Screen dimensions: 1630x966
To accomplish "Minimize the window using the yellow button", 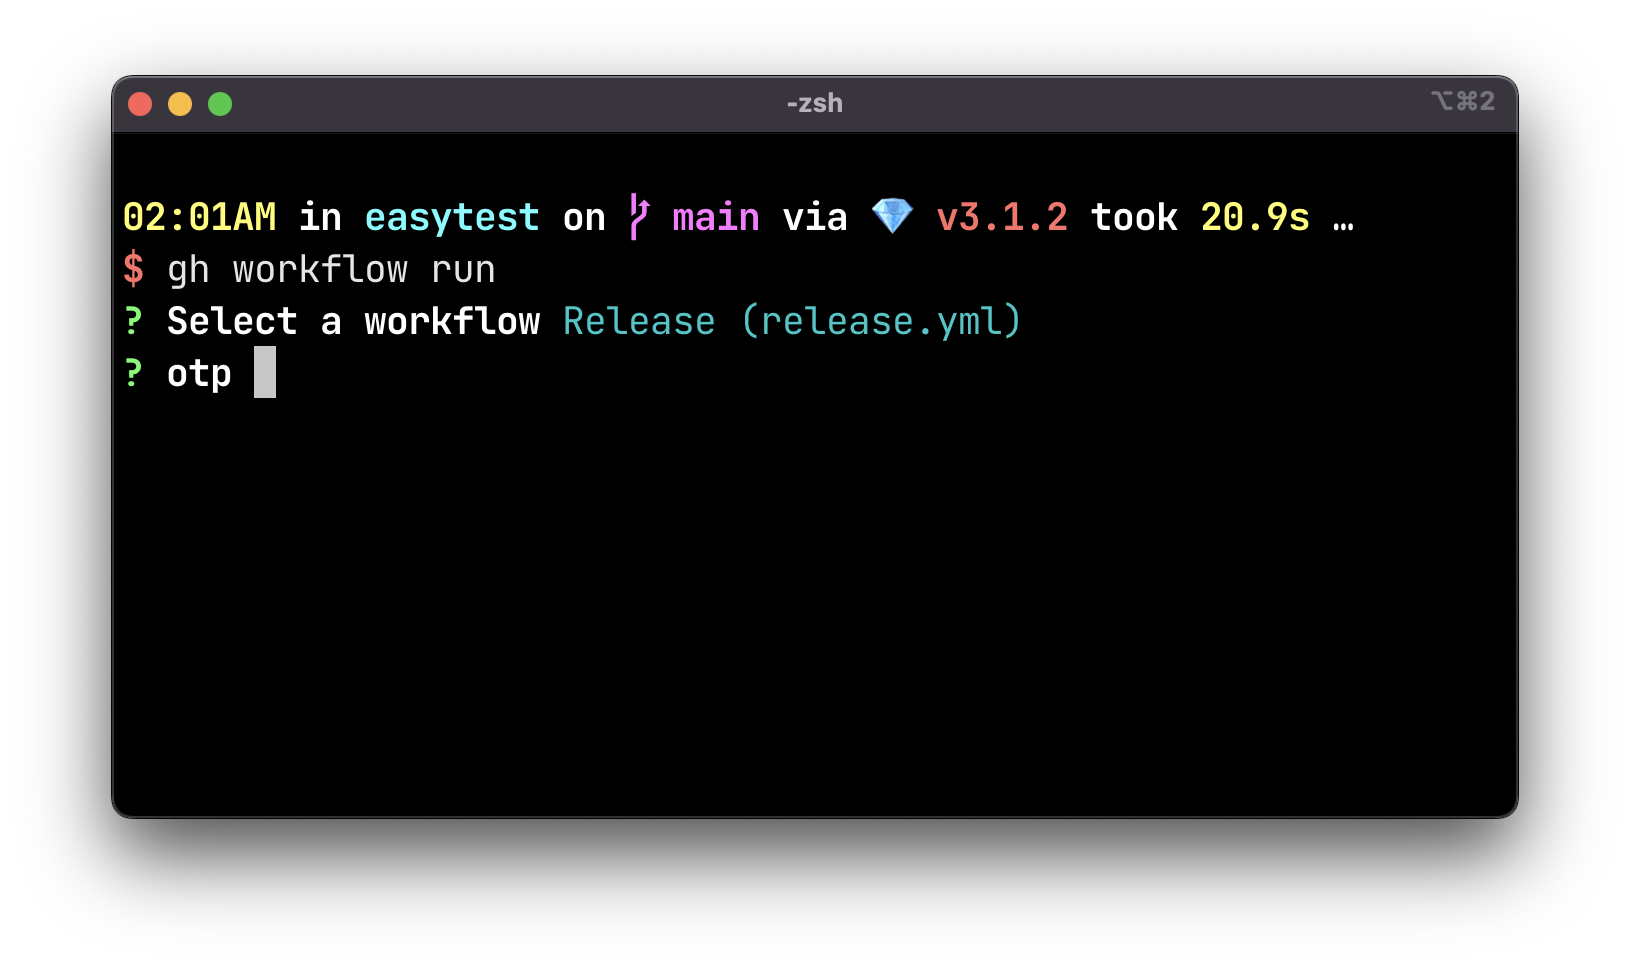I will [x=180, y=104].
